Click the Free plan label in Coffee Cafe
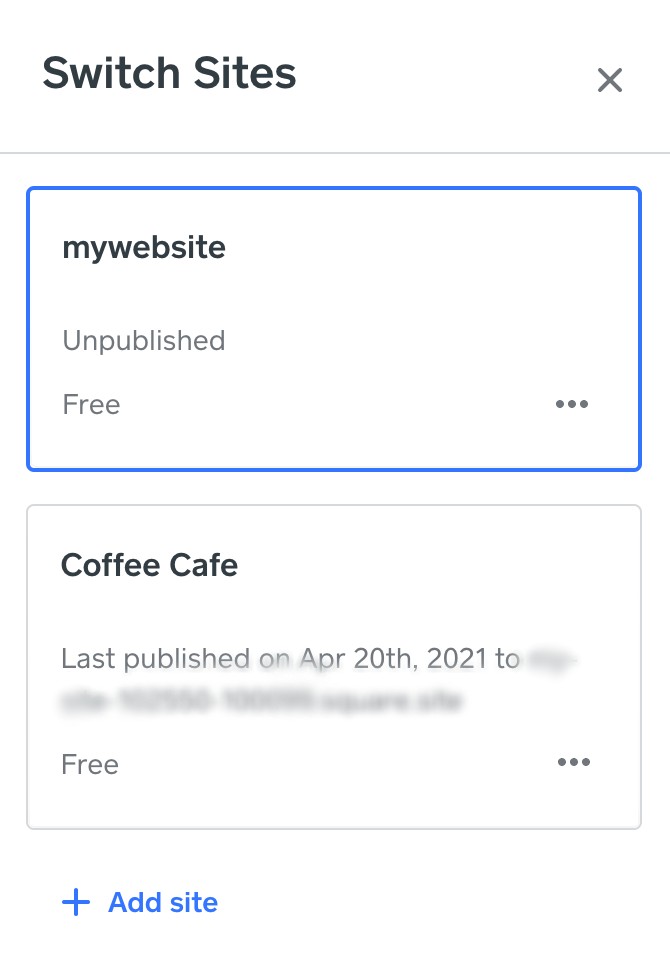 point(90,764)
